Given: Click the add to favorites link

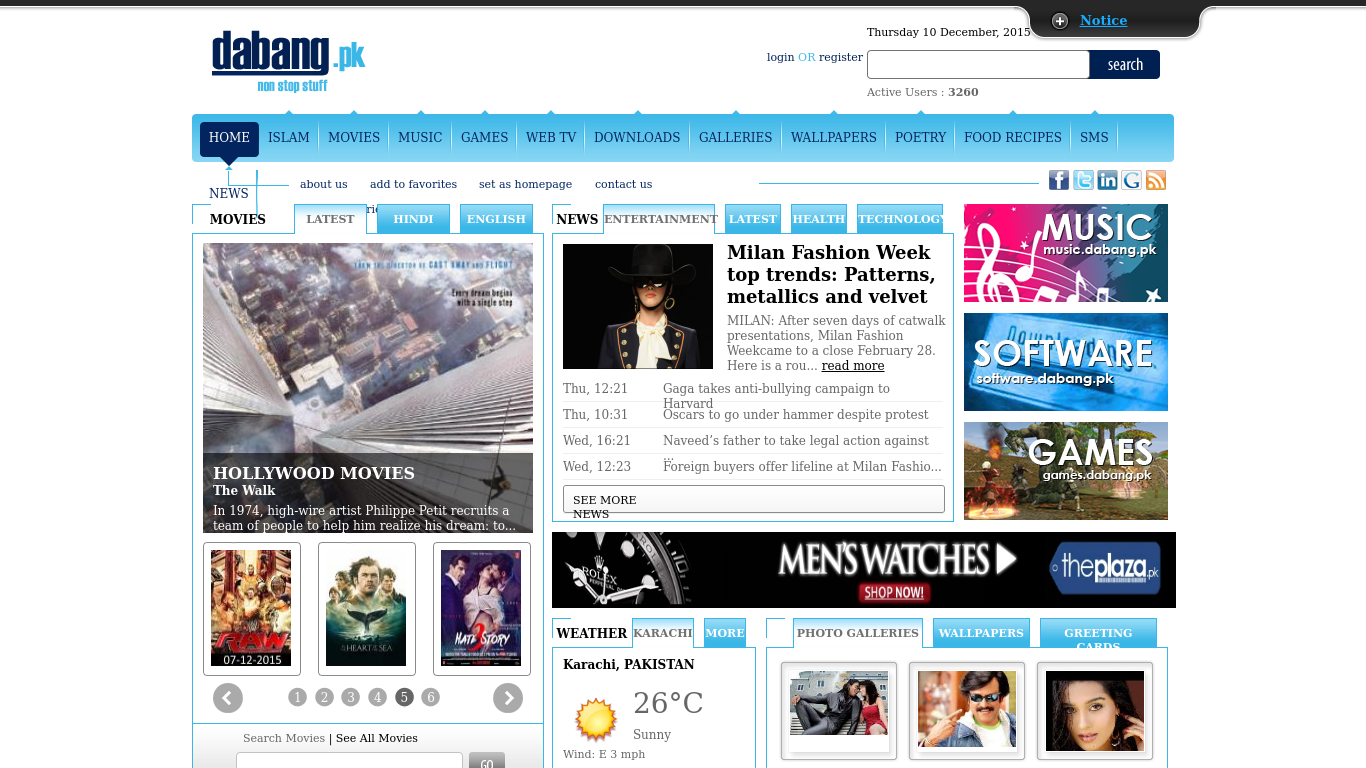Looking at the screenshot, I should tap(413, 184).
